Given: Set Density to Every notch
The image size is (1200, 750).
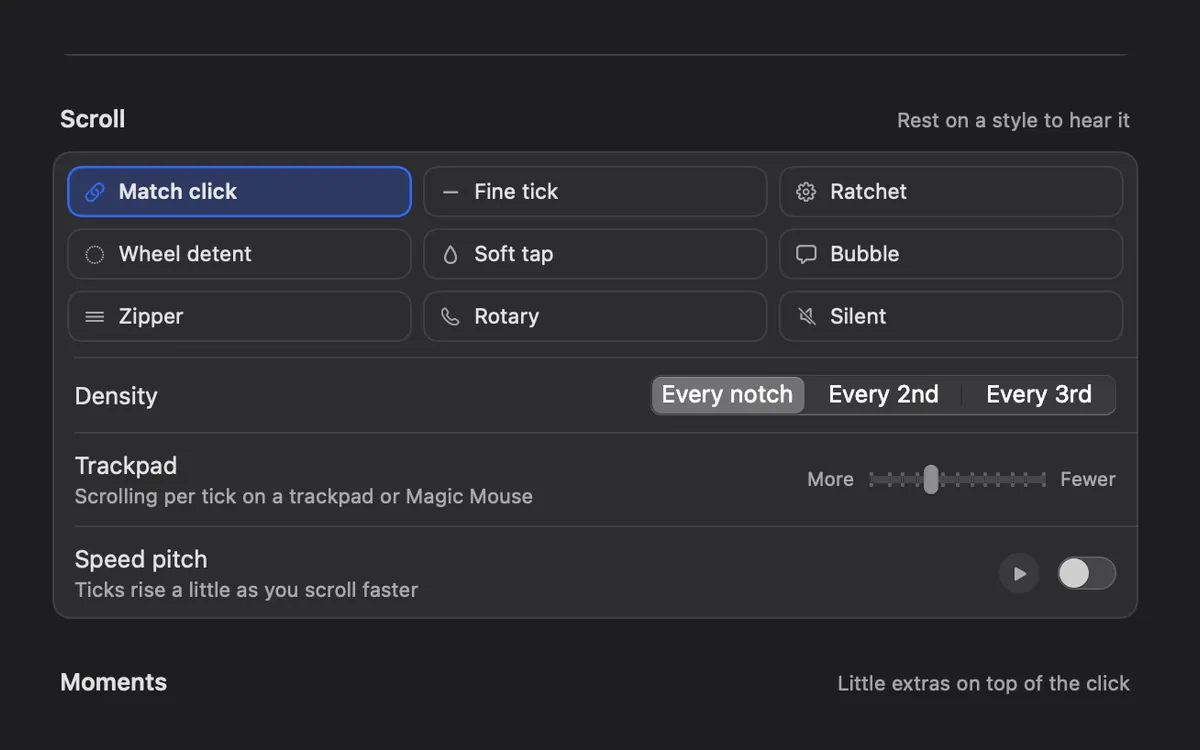Looking at the screenshot, I should click(x=728, y=395).
